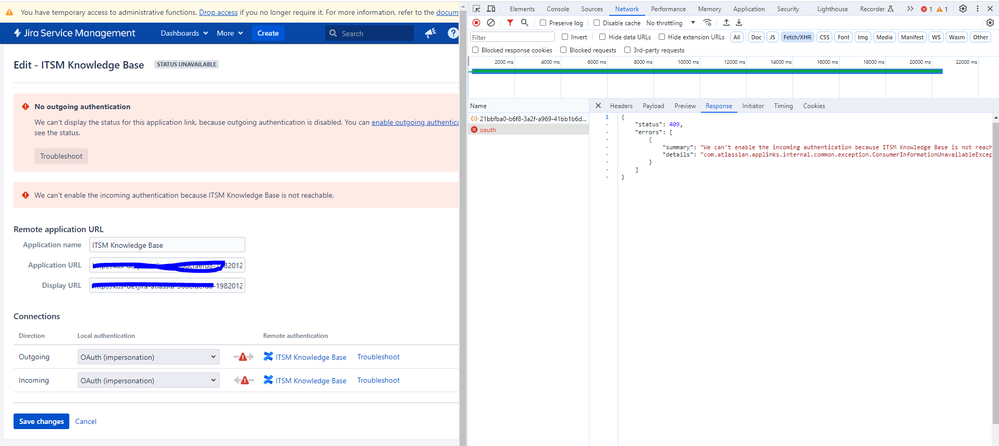Click the network timeline overview bar
Image resolution: width=999 pixels, height=446 pixels.
tap(705, 71)
